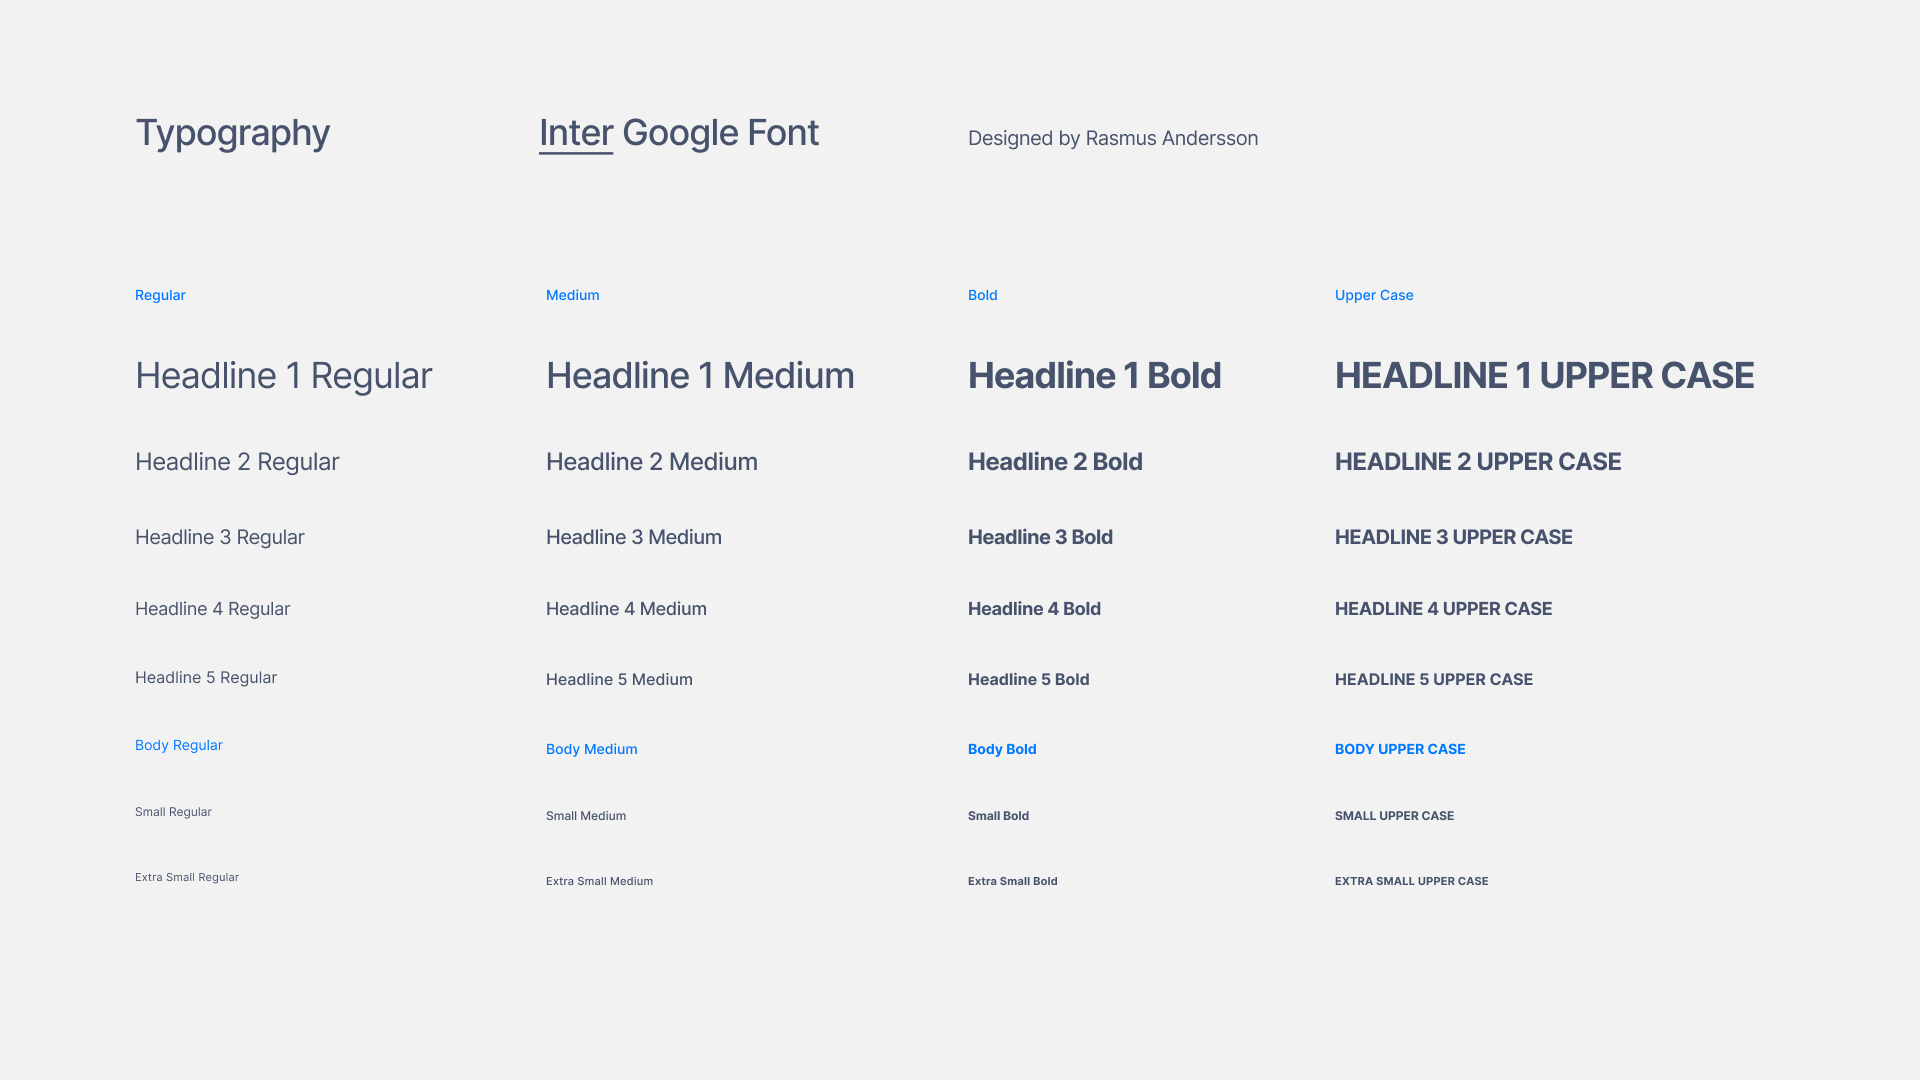Click 'Headline 5 Bold' sample
The image size is (1920, 1080).
point(1028,680)
